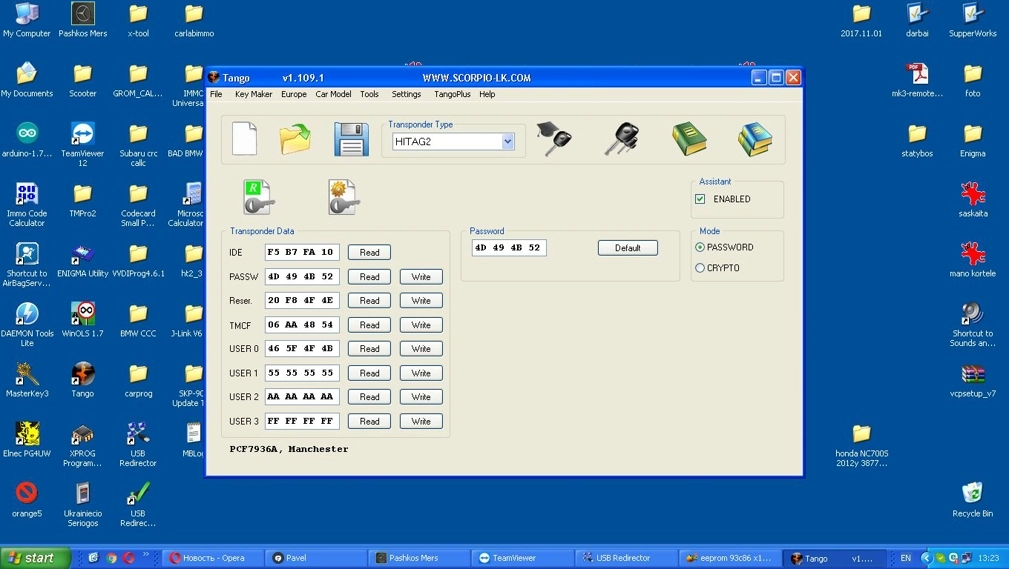Viewport: 1009px width, 569px height.
Task: Expand the Transponder Type dropdown
Action: pyautogui.click(x=508, y=142)
